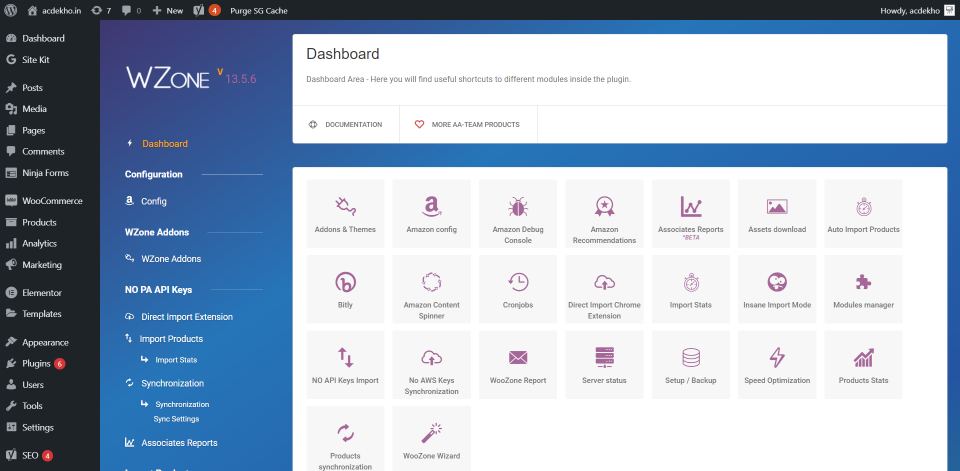Open the Products synchronization tile
The width and height of the screenshot is (960, 471).
pos(345,439)
